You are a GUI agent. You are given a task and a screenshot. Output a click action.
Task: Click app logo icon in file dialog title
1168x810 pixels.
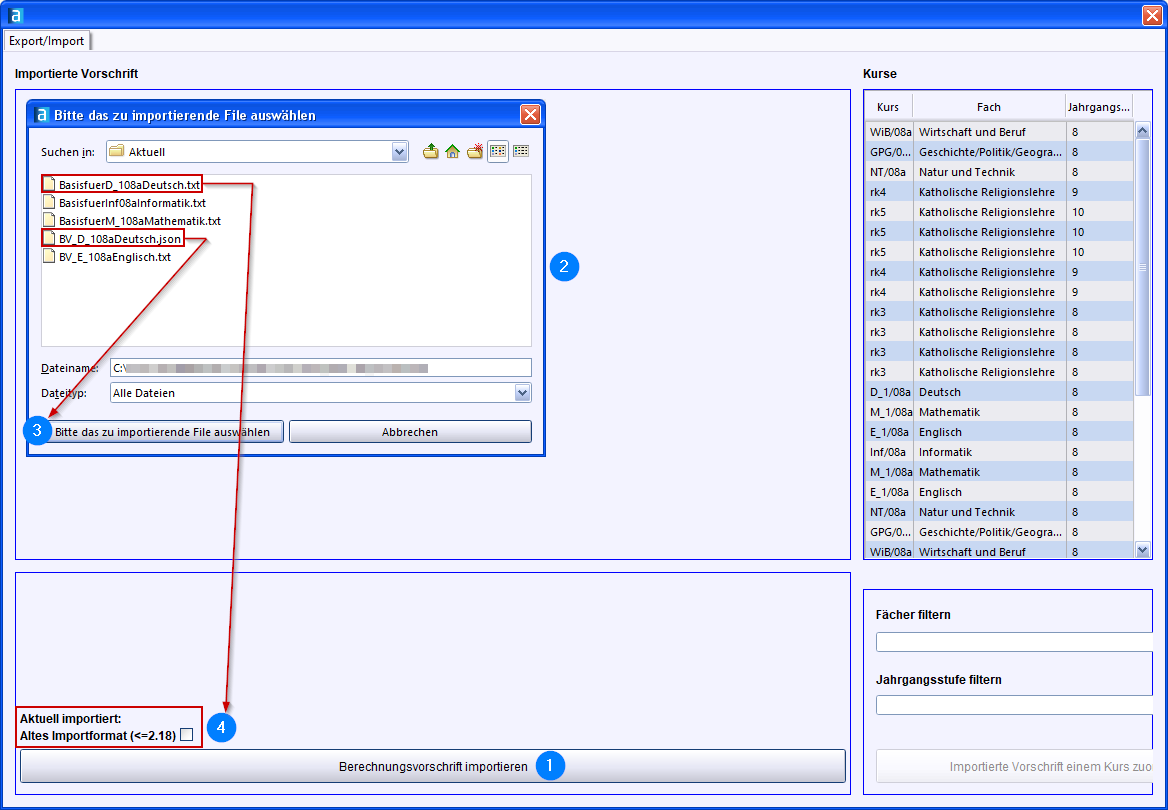click(42, 115)
